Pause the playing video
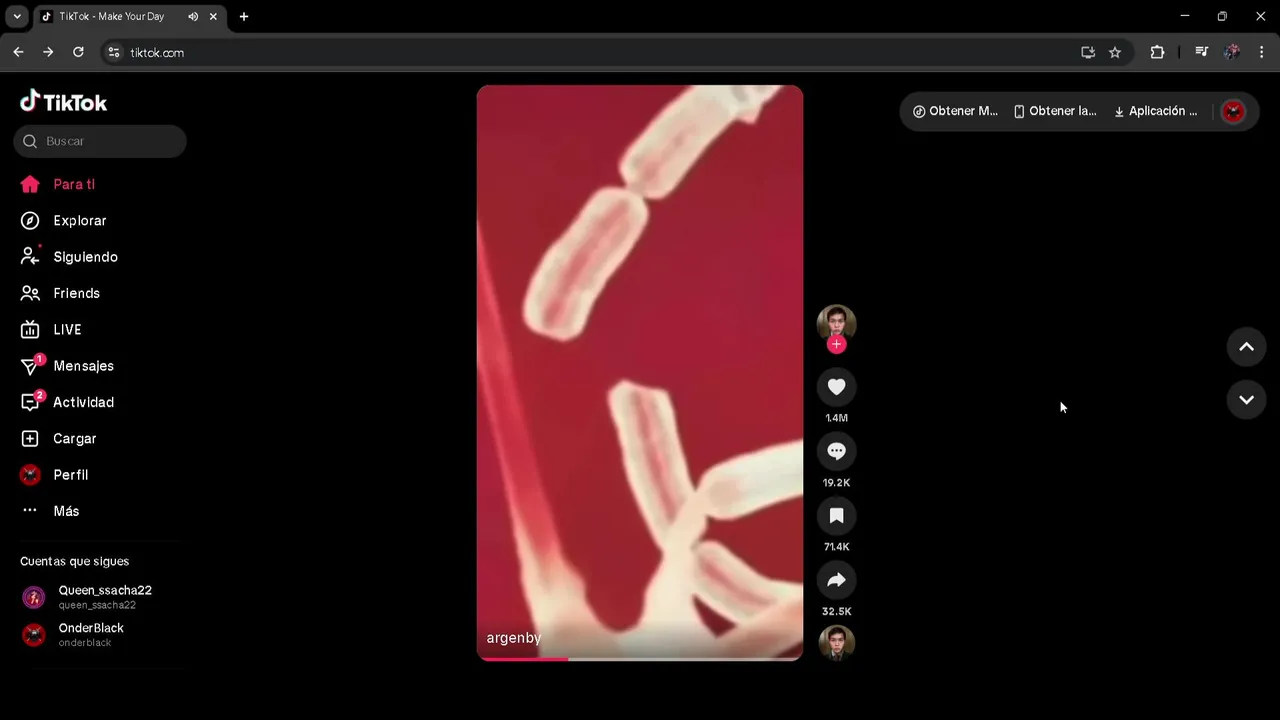The height and width of the screenshot is (720, 1280). (640, 372)
